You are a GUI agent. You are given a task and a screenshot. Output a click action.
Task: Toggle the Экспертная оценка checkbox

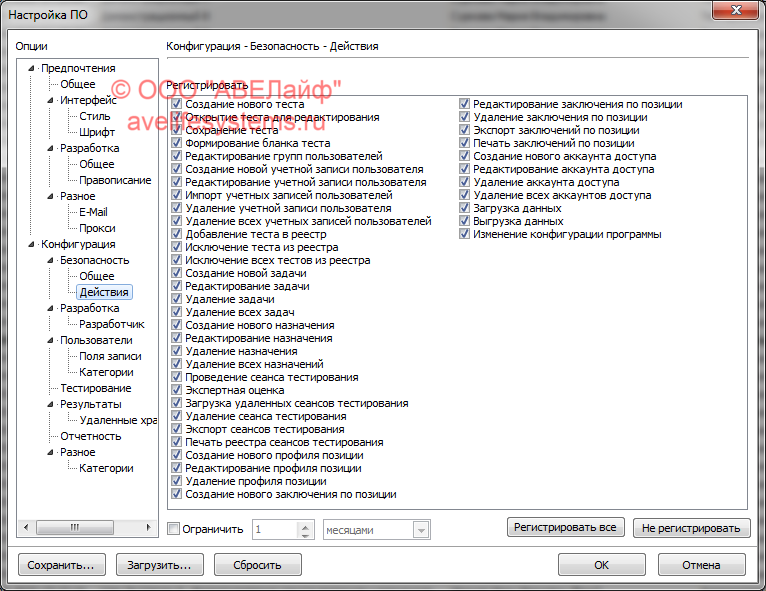177,390
